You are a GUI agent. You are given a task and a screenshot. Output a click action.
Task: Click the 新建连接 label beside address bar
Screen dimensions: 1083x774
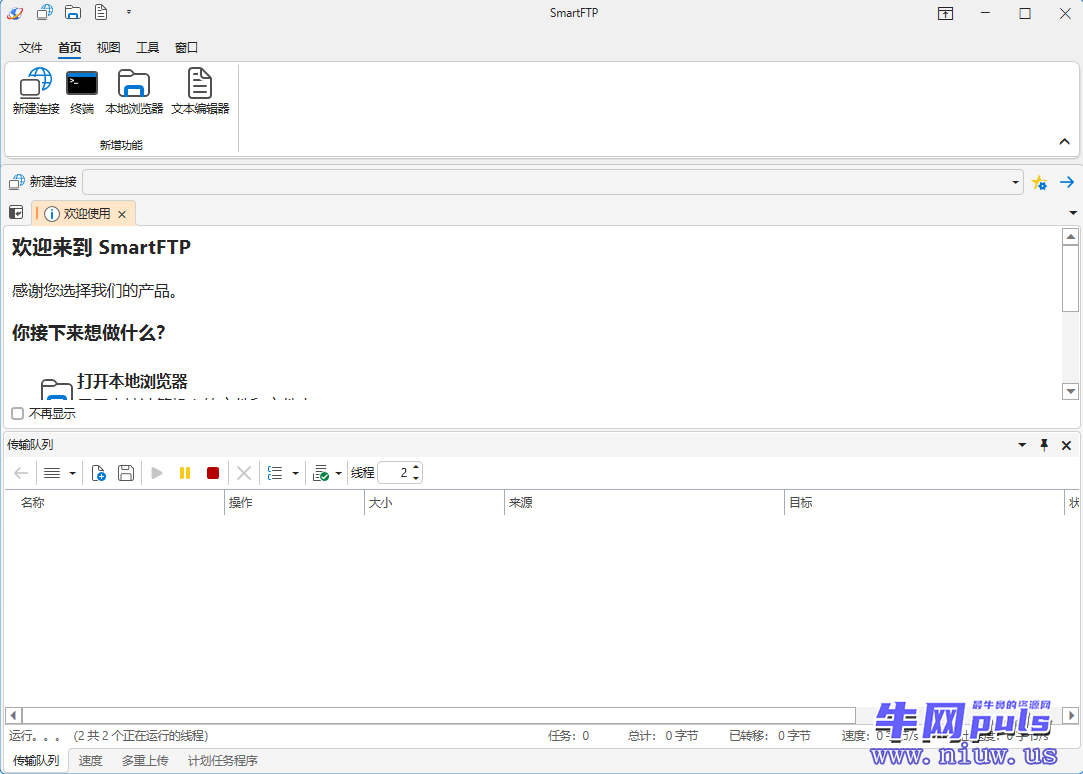tap(52, 182)
